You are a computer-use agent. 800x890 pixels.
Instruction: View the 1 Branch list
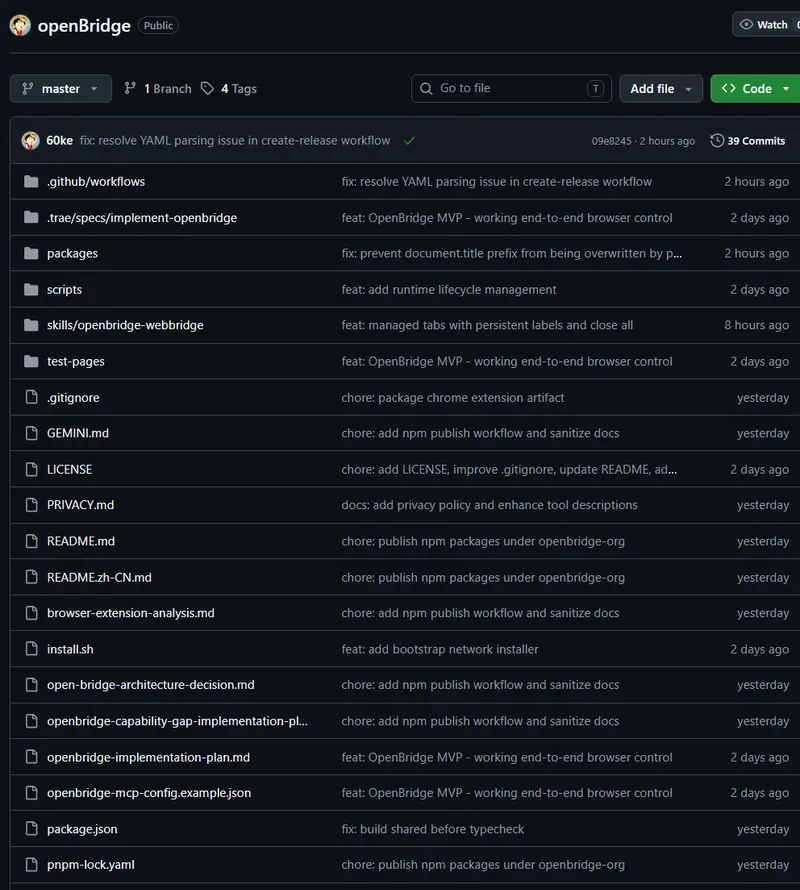pyautogui.click(x=158, y=89)
